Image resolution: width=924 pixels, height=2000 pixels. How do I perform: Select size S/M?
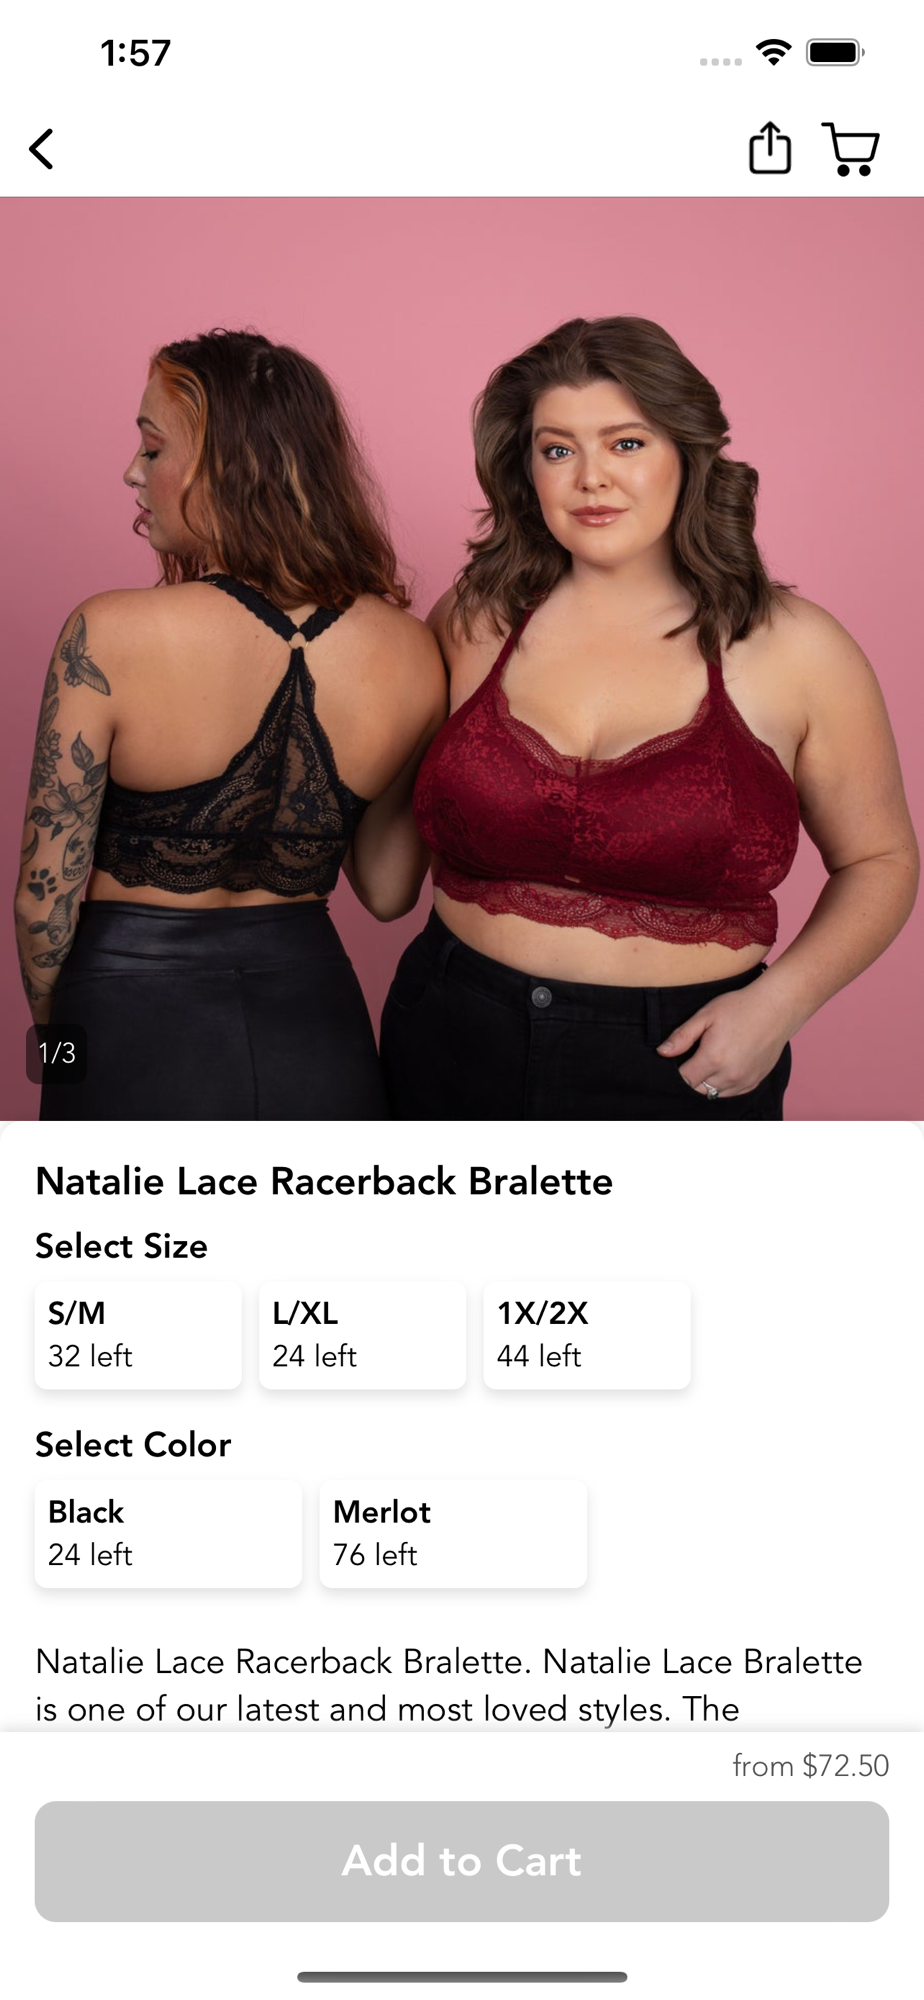click(138, 1335)
